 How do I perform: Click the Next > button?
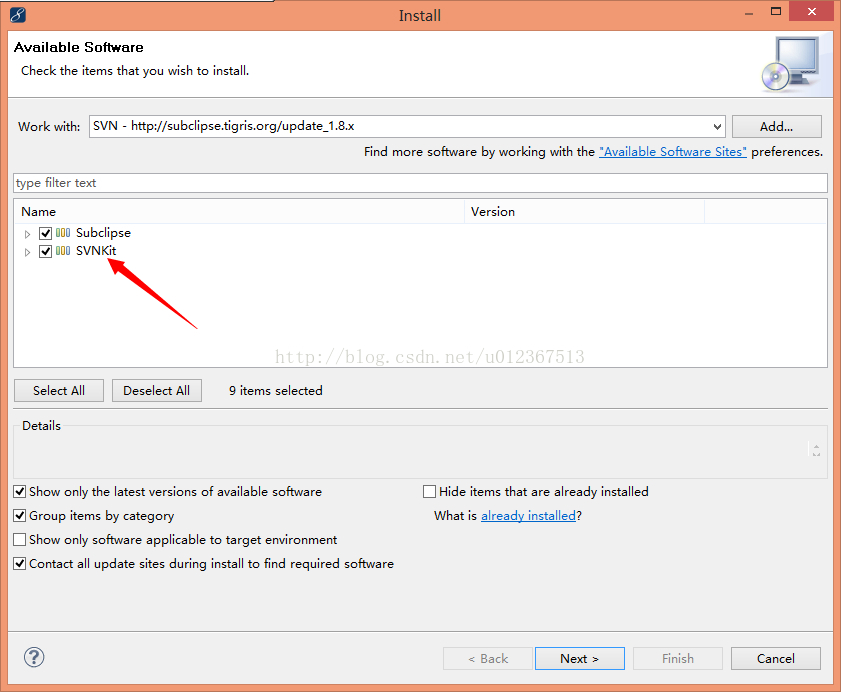click(x=579, y=658)
